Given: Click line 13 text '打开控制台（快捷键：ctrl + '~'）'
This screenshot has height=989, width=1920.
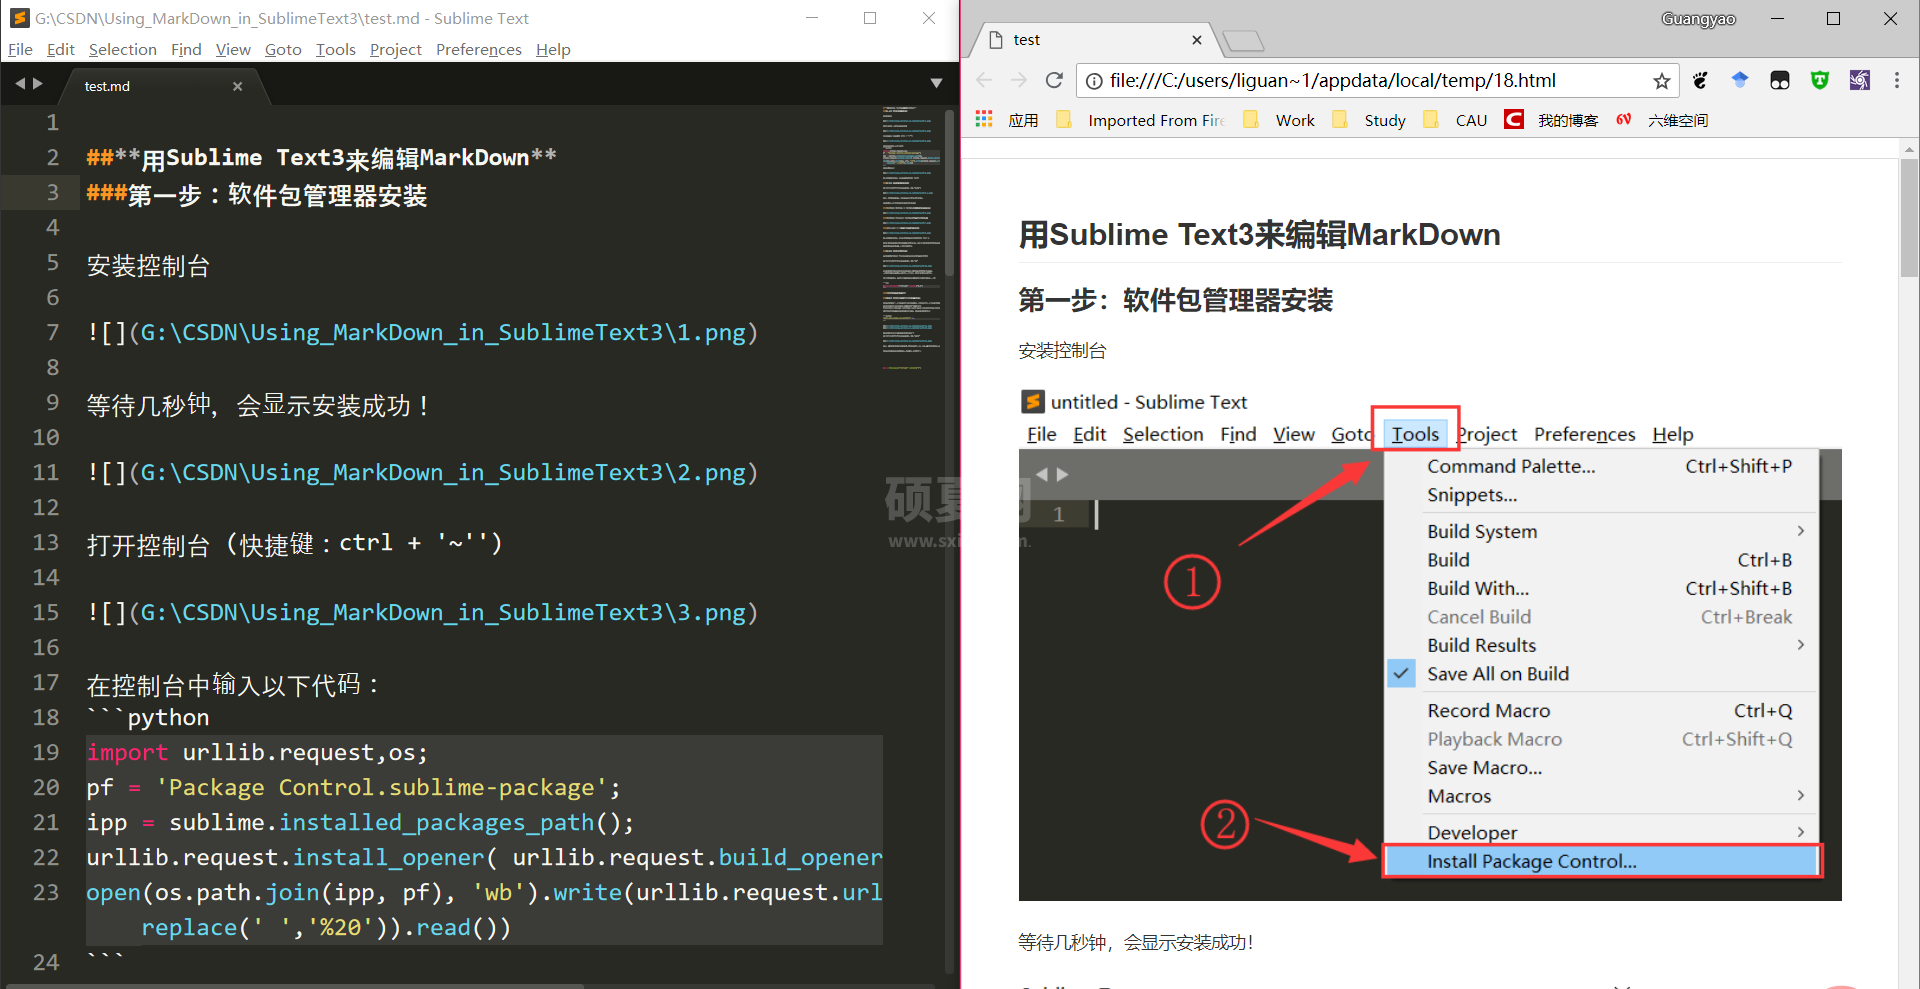Looking at the screenshot, I should (x=295, y=543).
